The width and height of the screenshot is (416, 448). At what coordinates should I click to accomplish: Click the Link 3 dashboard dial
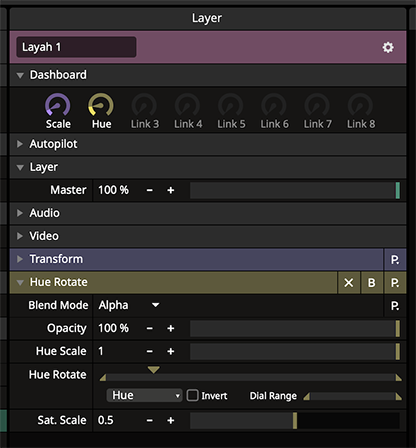point(144,106)
